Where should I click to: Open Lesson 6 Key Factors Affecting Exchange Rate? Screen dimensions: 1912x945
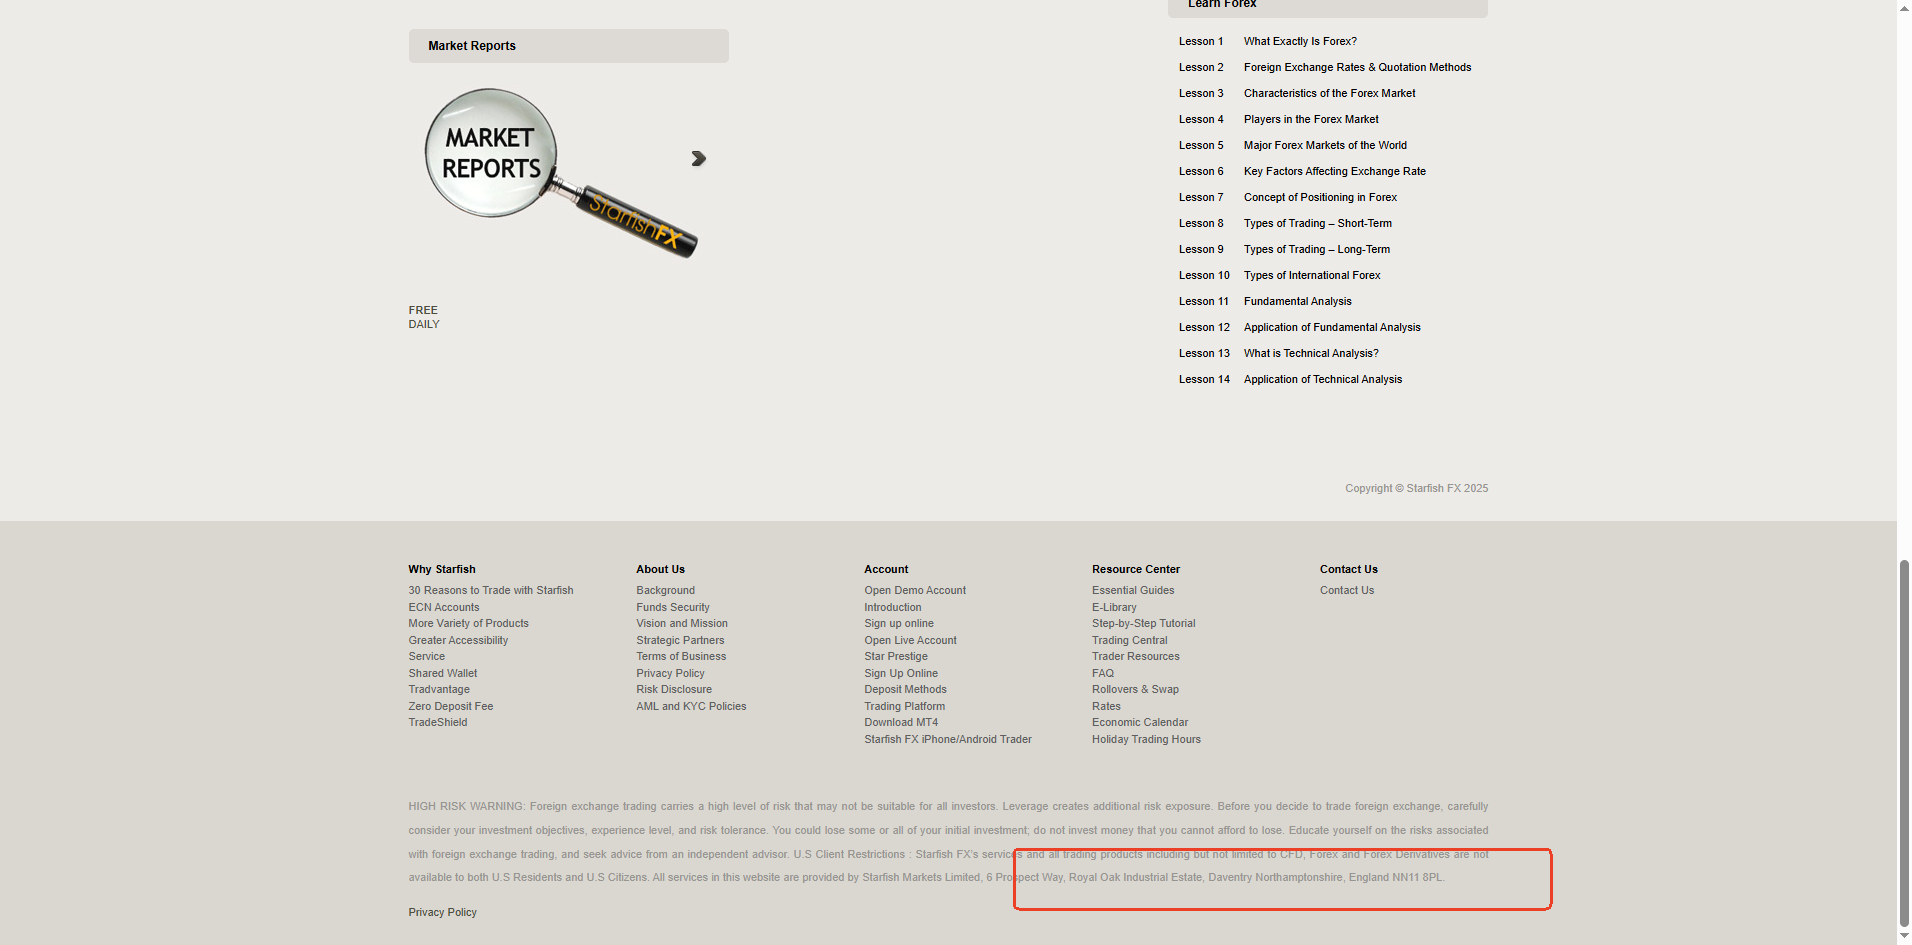1334,172
